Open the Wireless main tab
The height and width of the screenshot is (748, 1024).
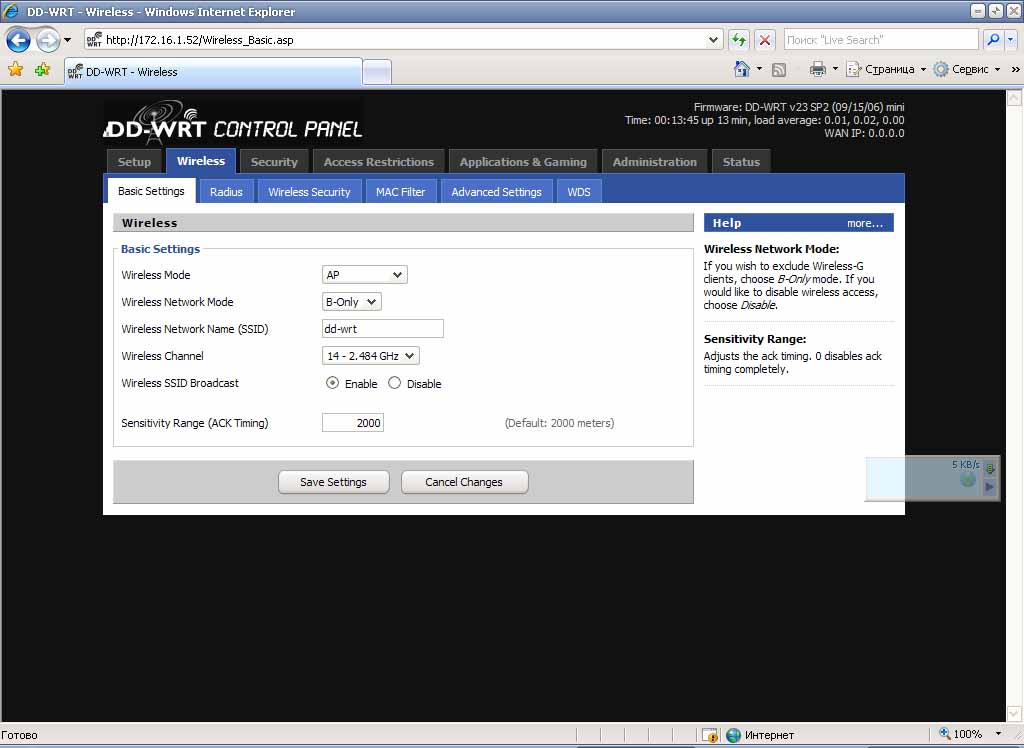tap(200, 161)
